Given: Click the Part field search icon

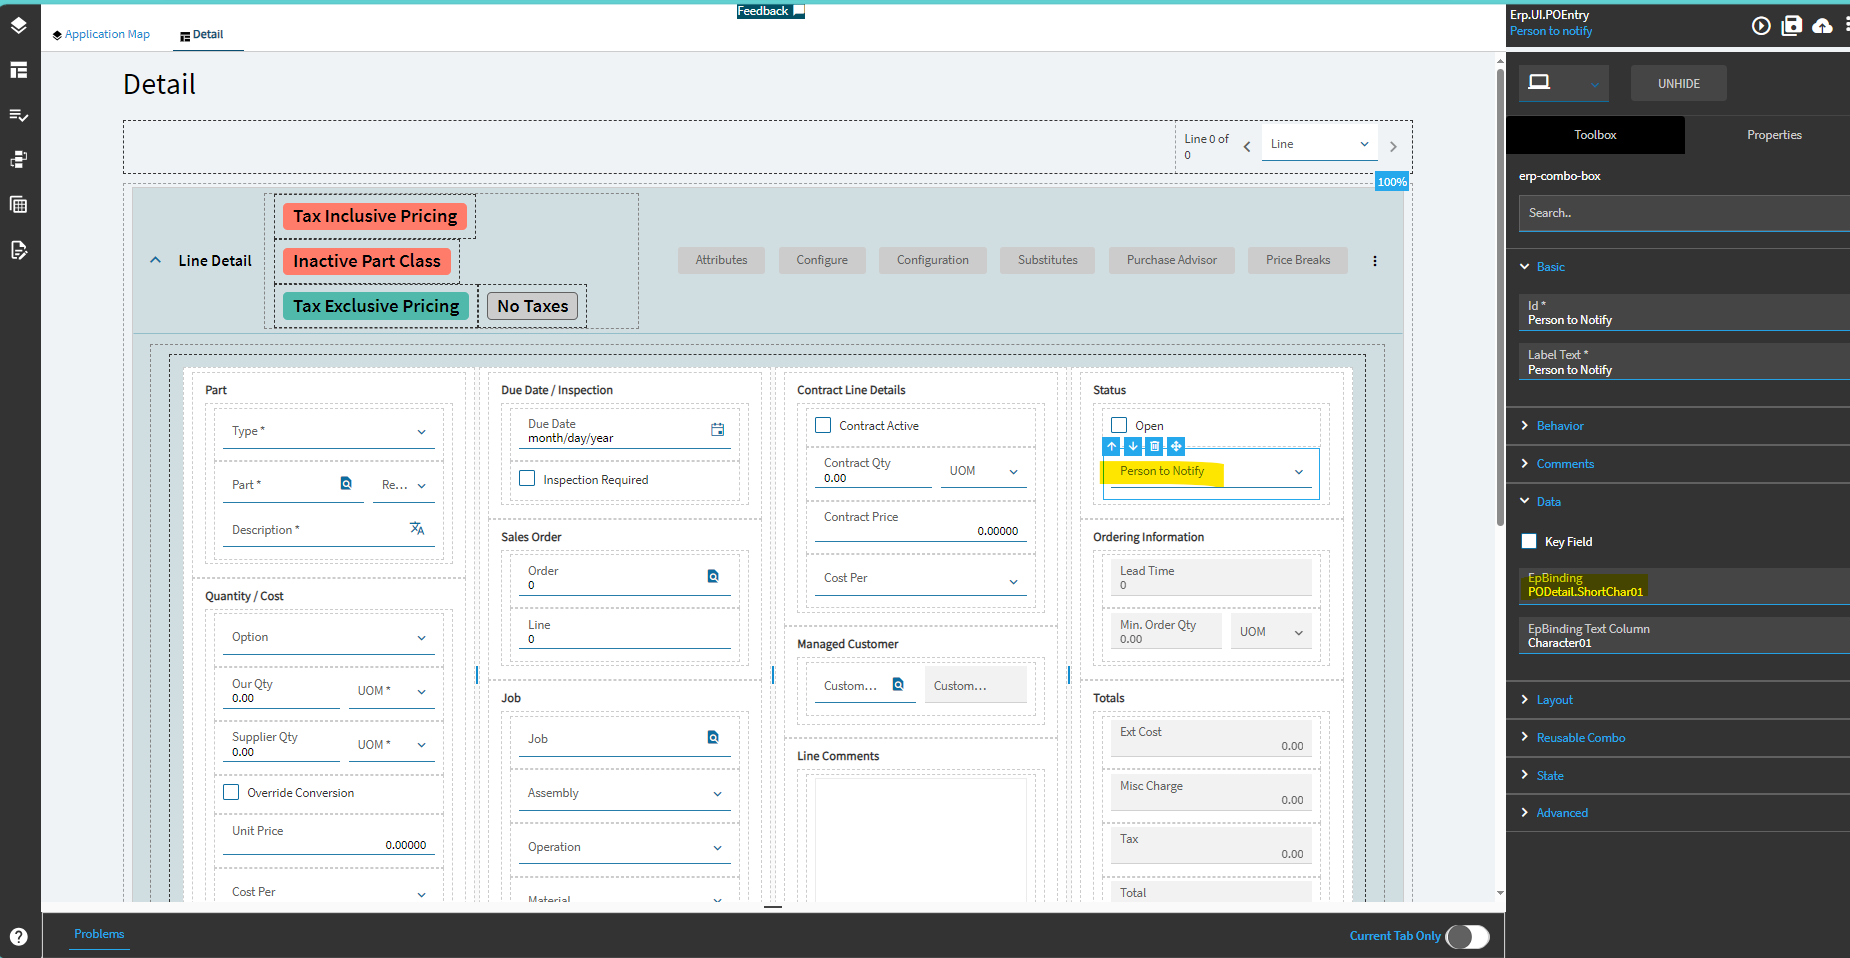Looking at the screenshot, I should [x=346, y=484].
